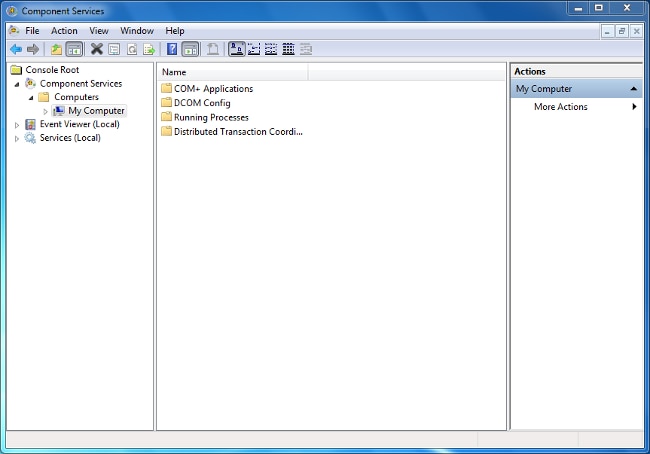The width and height of the screenshot is (650, 454).
Task: Select My Computer in the tree
Action: tap(96, 111)
